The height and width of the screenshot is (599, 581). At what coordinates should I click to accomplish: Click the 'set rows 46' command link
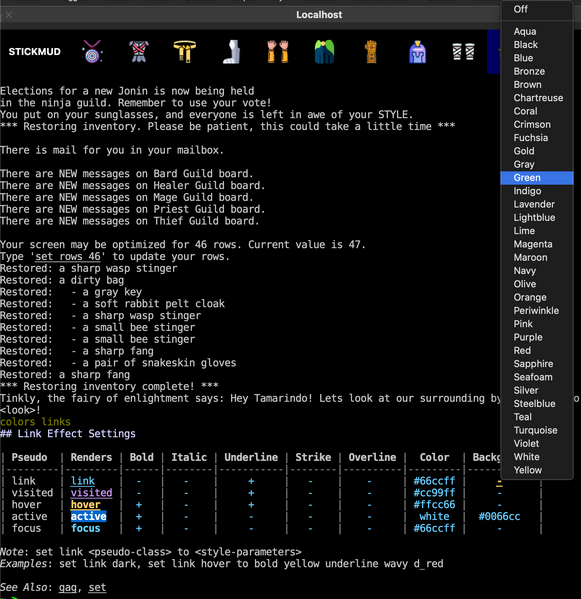[68, 256]
